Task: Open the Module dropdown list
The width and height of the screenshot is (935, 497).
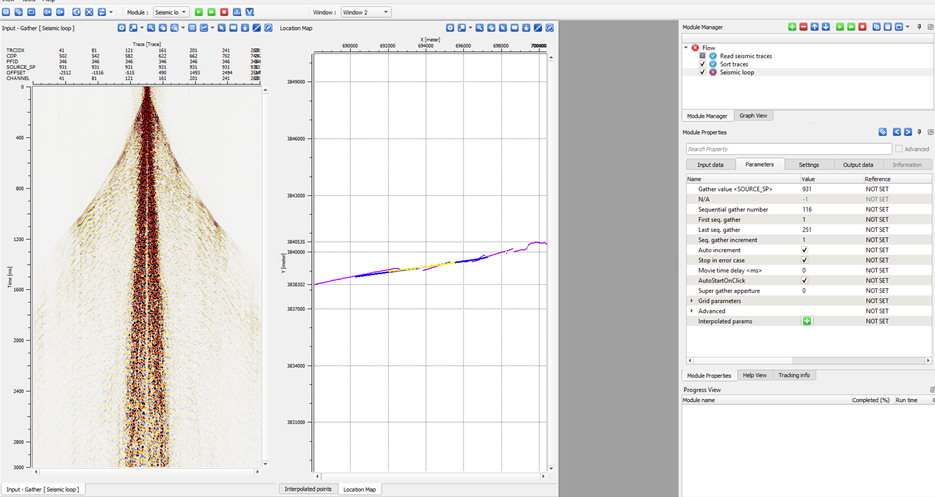Action: [170, 12]
